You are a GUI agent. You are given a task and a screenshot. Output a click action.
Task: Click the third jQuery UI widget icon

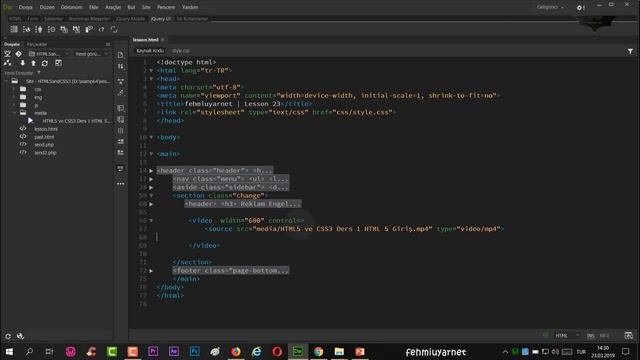[39, 29]
